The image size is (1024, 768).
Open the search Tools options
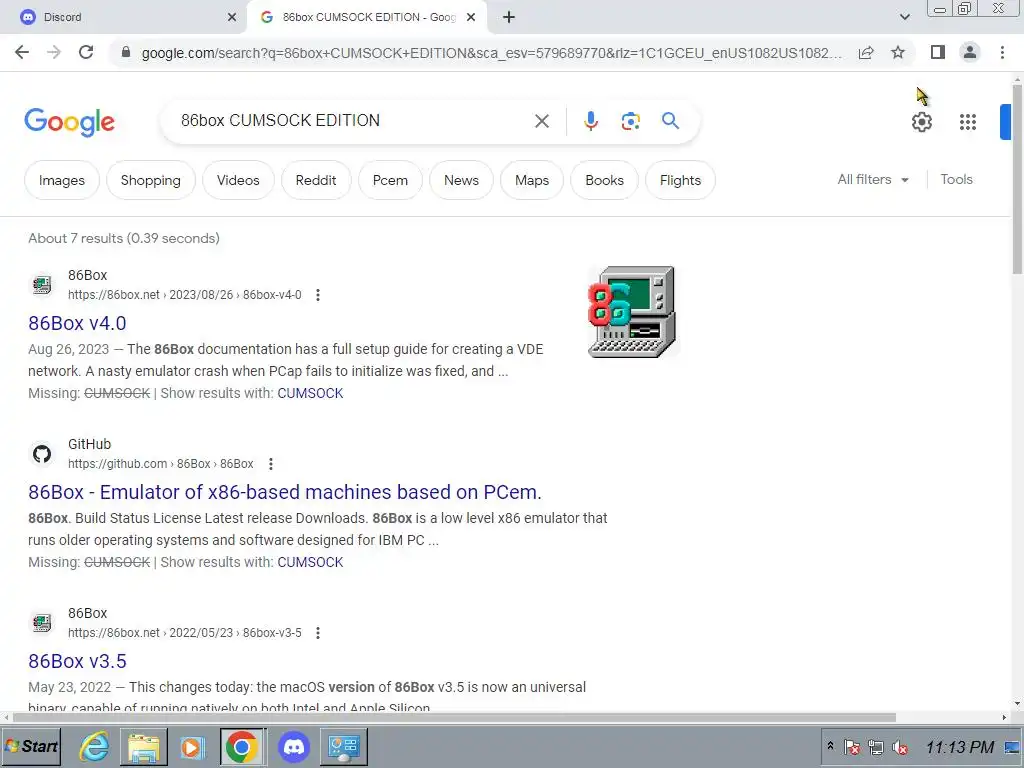tap(956, 180)
